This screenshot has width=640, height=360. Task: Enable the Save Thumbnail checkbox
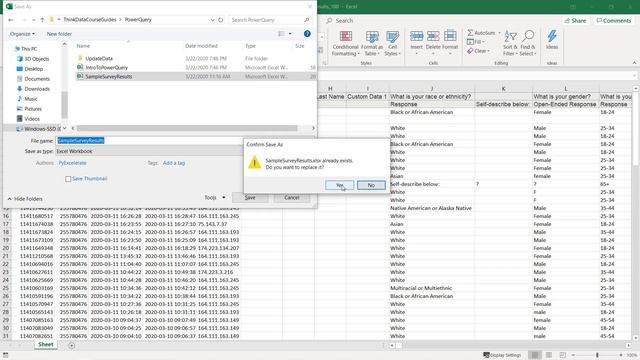point(68,179)
